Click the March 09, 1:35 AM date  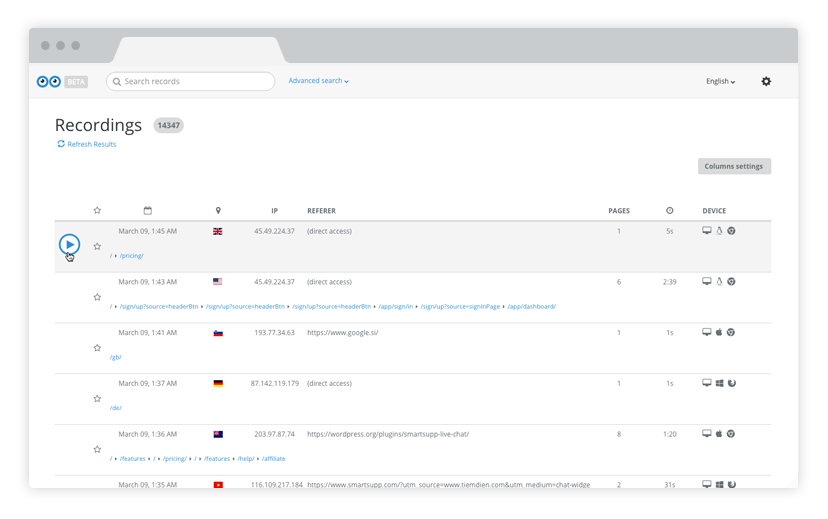147,484
